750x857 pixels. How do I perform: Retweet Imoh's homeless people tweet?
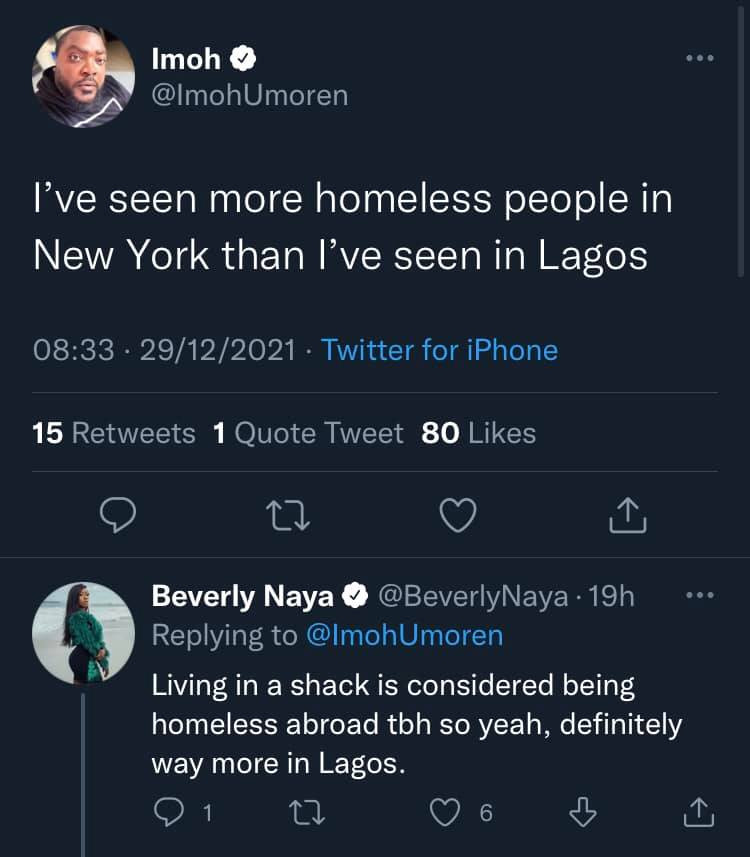[x=289, y=514]
